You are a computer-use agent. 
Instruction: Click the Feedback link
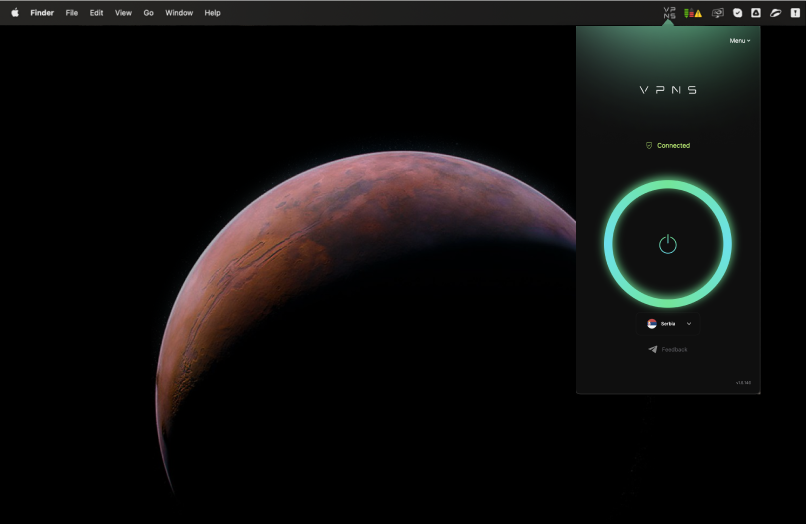pyautogui.click(x=674, y=350)
